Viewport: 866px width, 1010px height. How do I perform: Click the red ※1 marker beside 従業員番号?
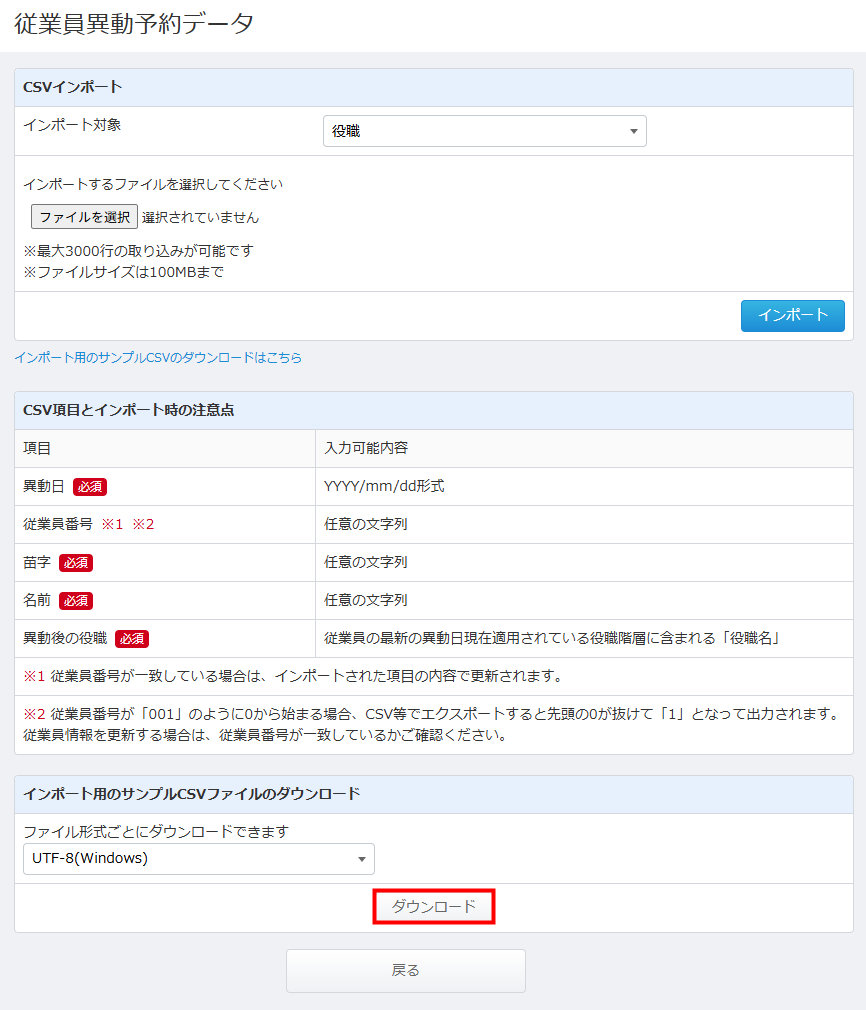point(111,525)
